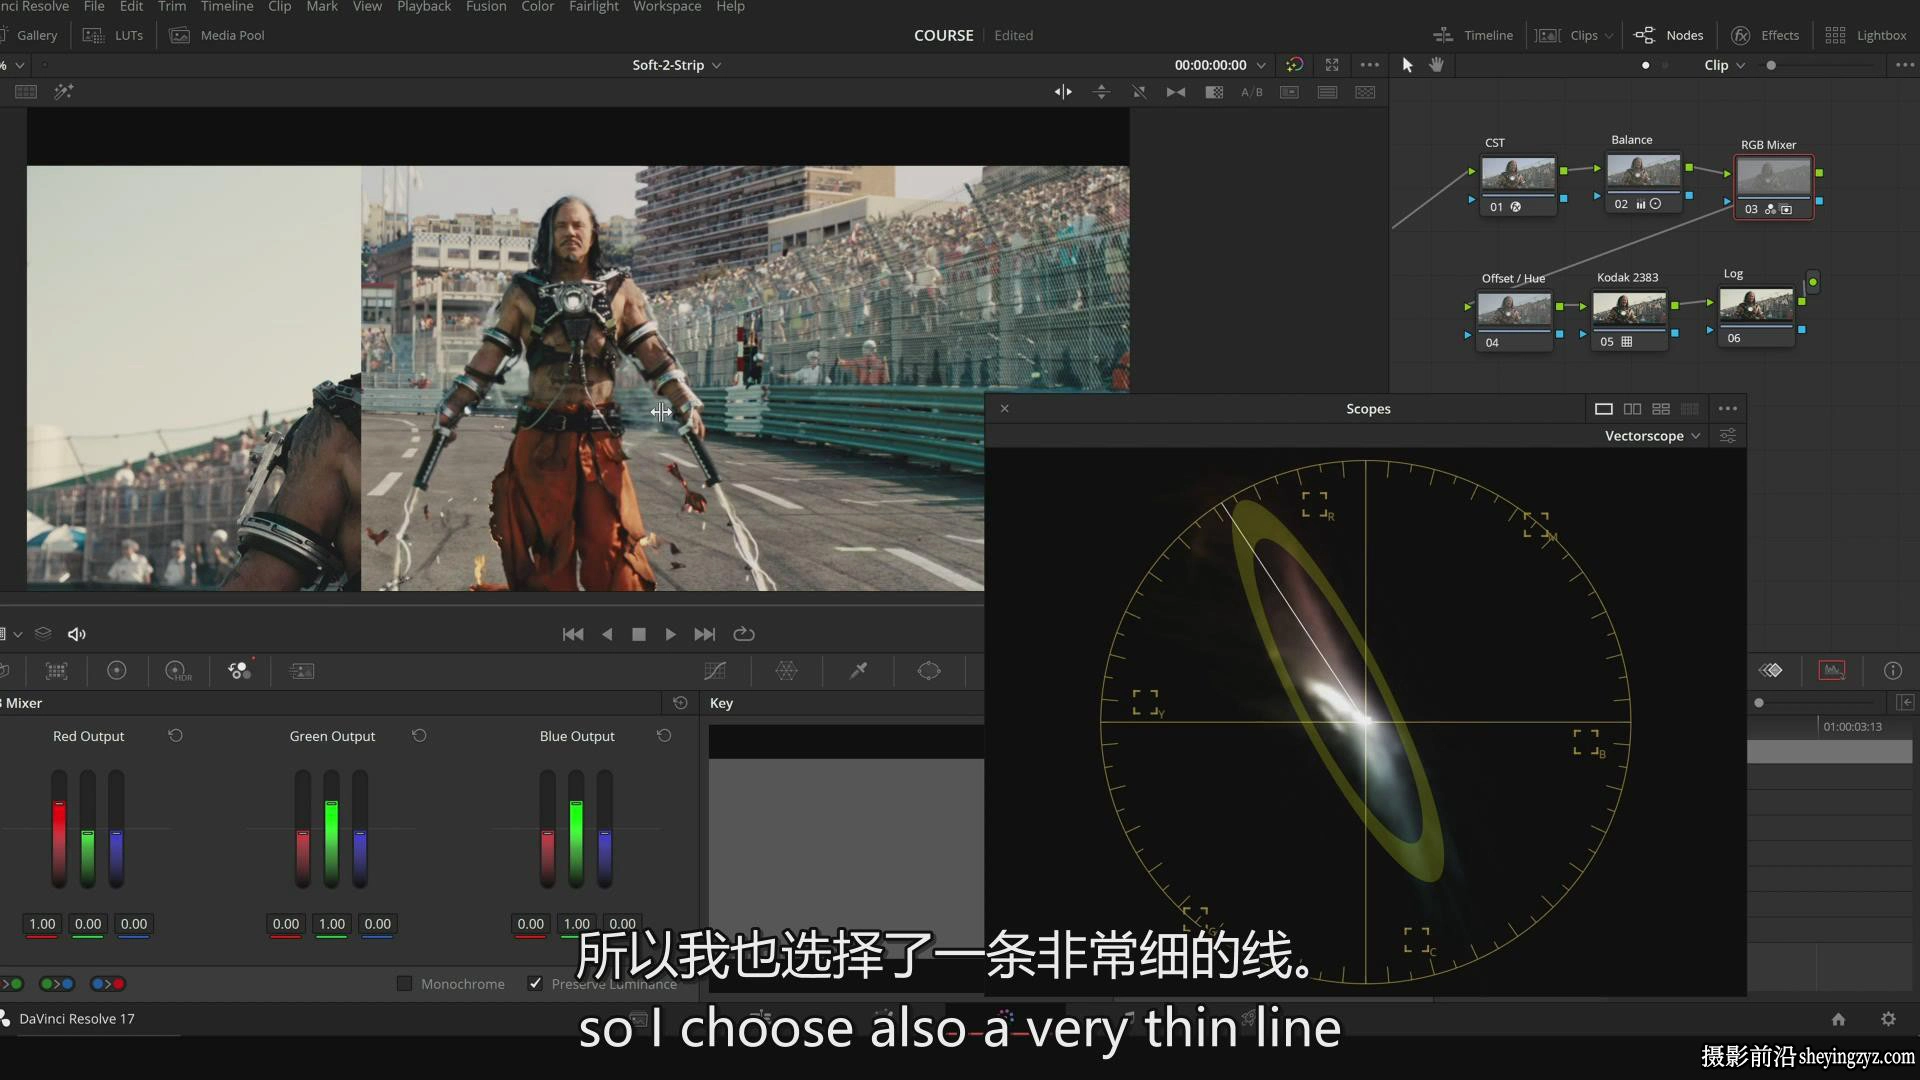Open the Fairlight menu
Image resolution: width=1920 pixels, height=1080 pixels.
pyautogui.click(x=594, y=7)
